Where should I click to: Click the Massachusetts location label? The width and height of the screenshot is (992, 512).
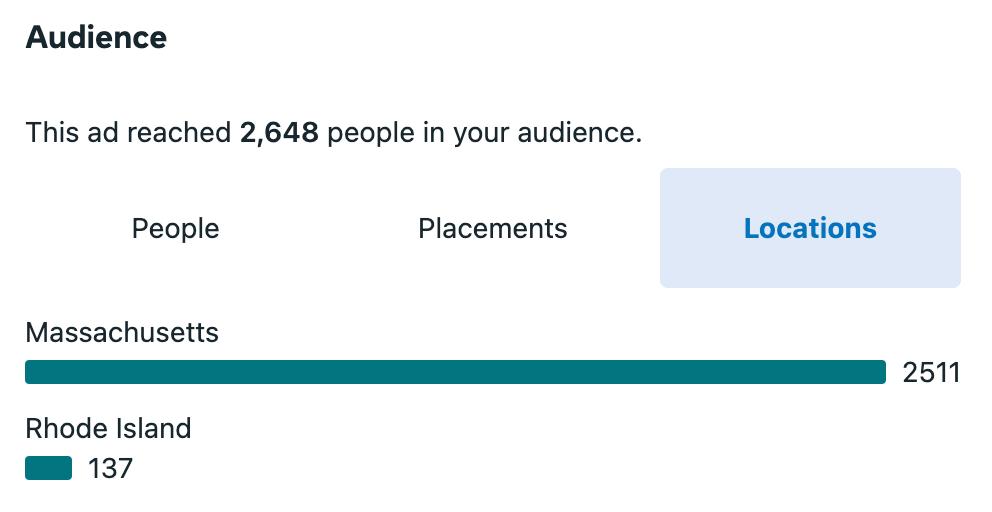click(122, 333)
